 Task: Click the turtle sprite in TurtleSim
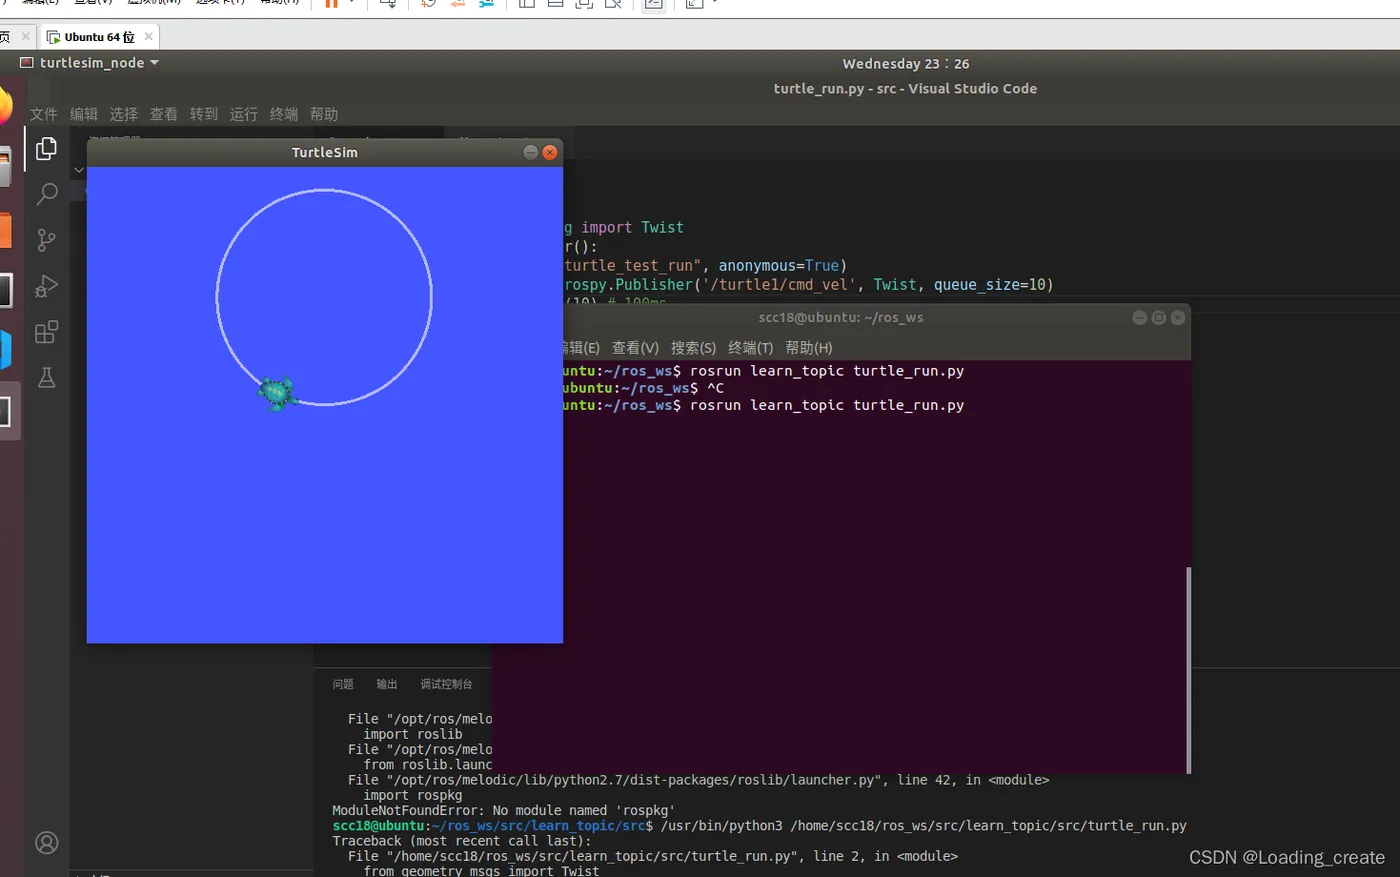pos(277,393)
